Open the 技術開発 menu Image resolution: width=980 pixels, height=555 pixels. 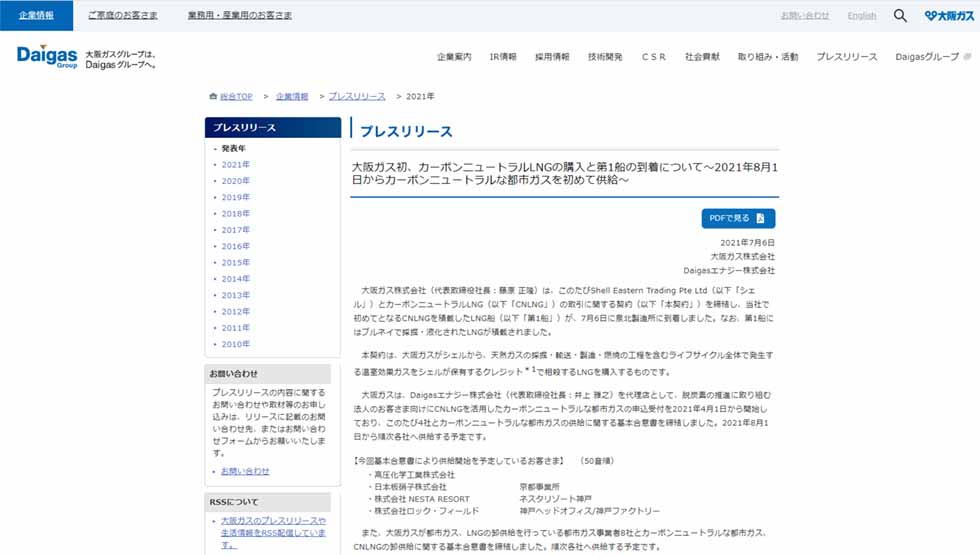pyautogui.click(x=605, y=57)
